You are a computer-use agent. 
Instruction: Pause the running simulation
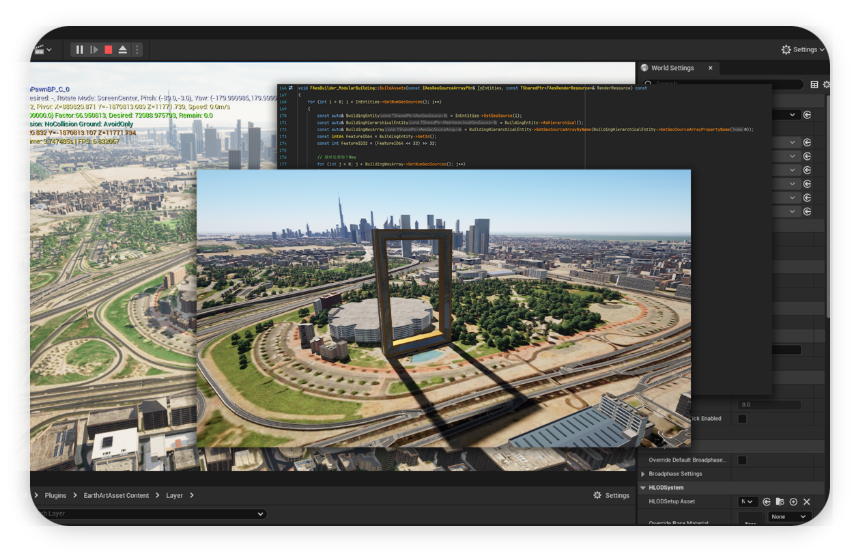[x=80, y=50]
